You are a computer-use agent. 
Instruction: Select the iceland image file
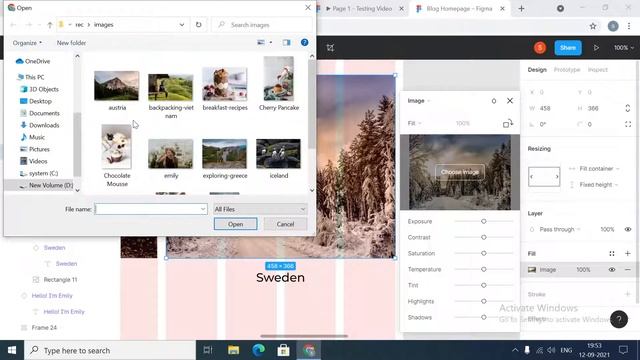tap(278, 153)
